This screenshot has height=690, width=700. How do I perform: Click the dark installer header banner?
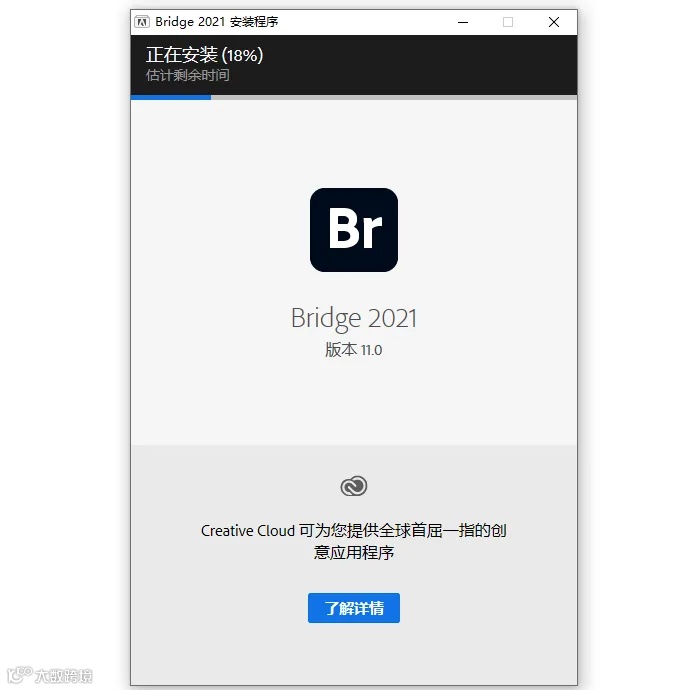click(354, 65)
